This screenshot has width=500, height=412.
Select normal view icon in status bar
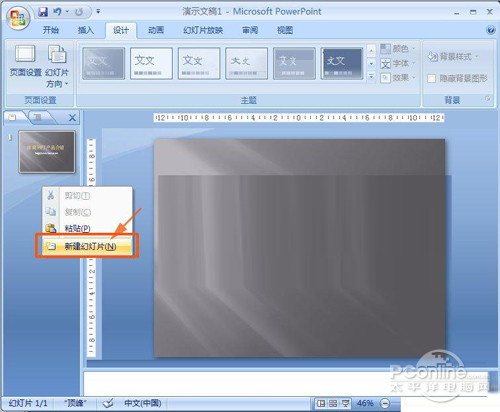(x=321, y=404)
